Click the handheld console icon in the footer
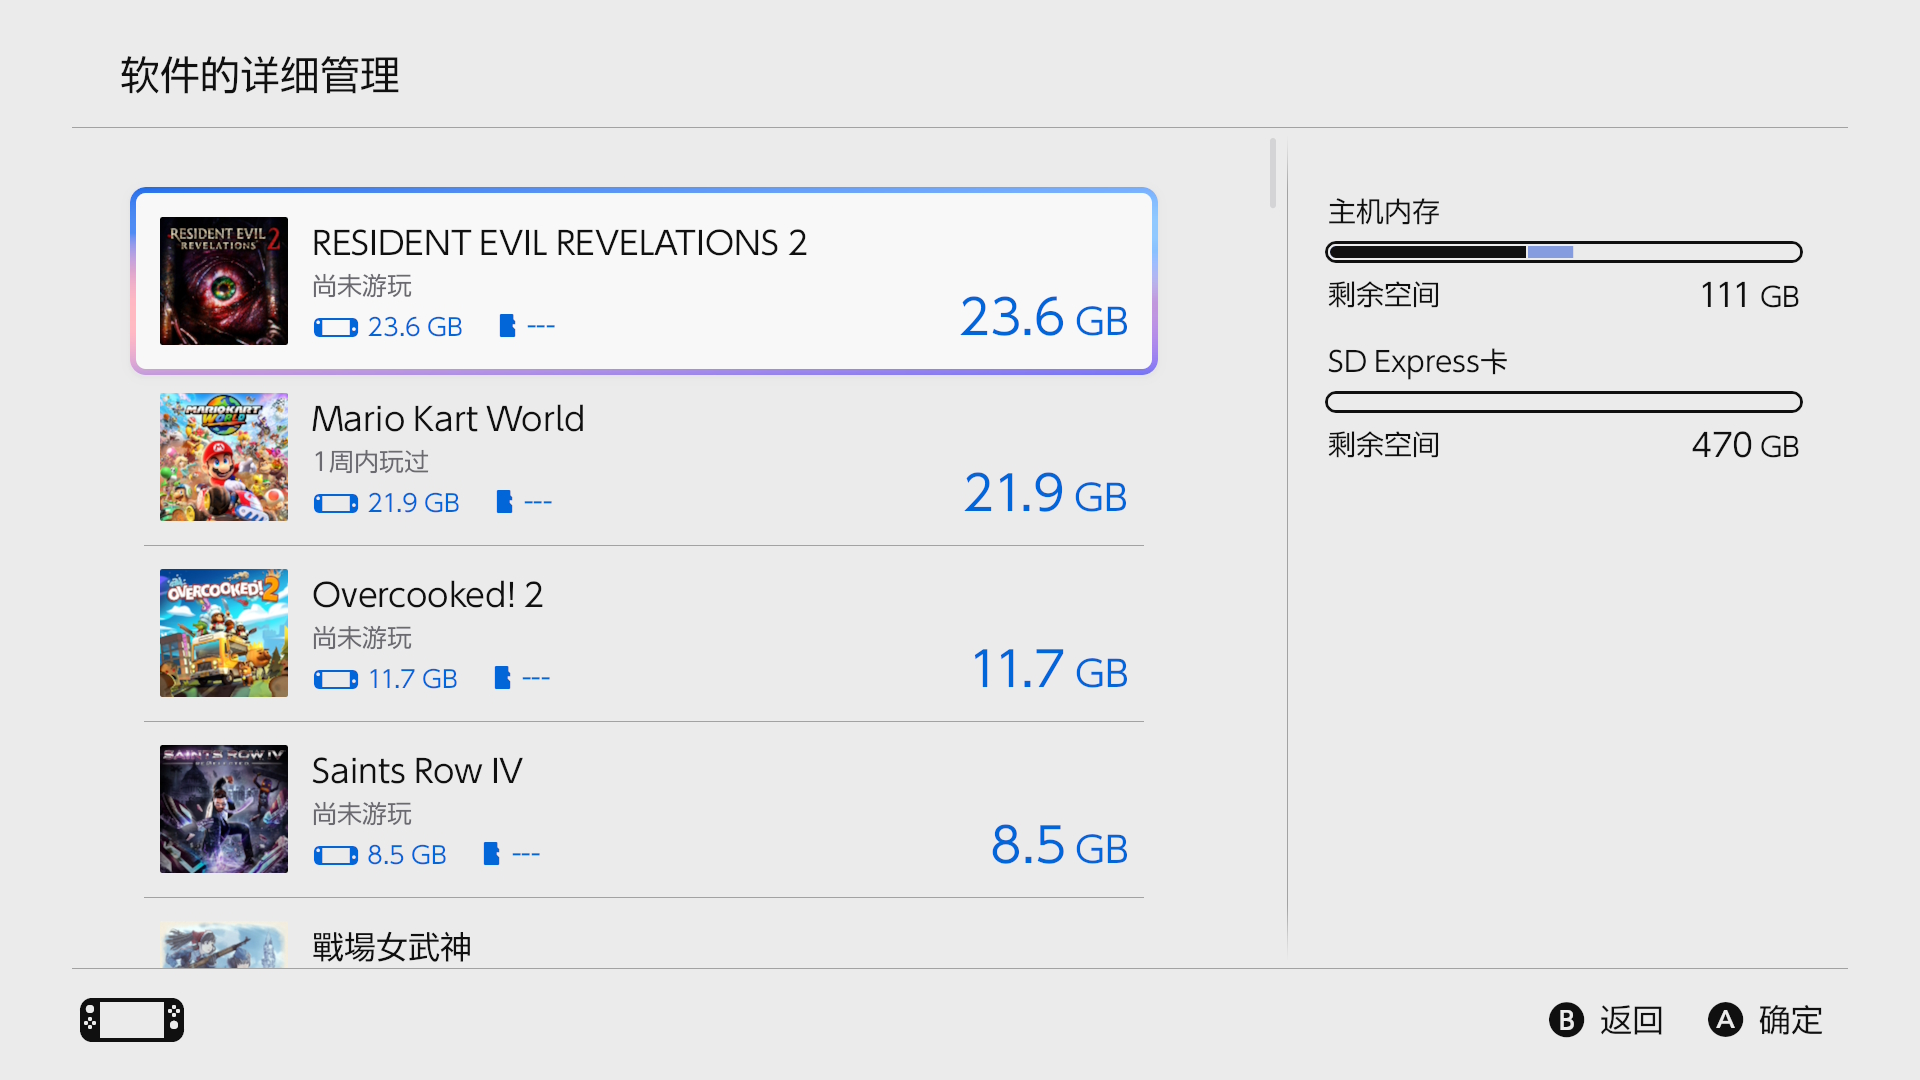 click(x=132, y=1020)
